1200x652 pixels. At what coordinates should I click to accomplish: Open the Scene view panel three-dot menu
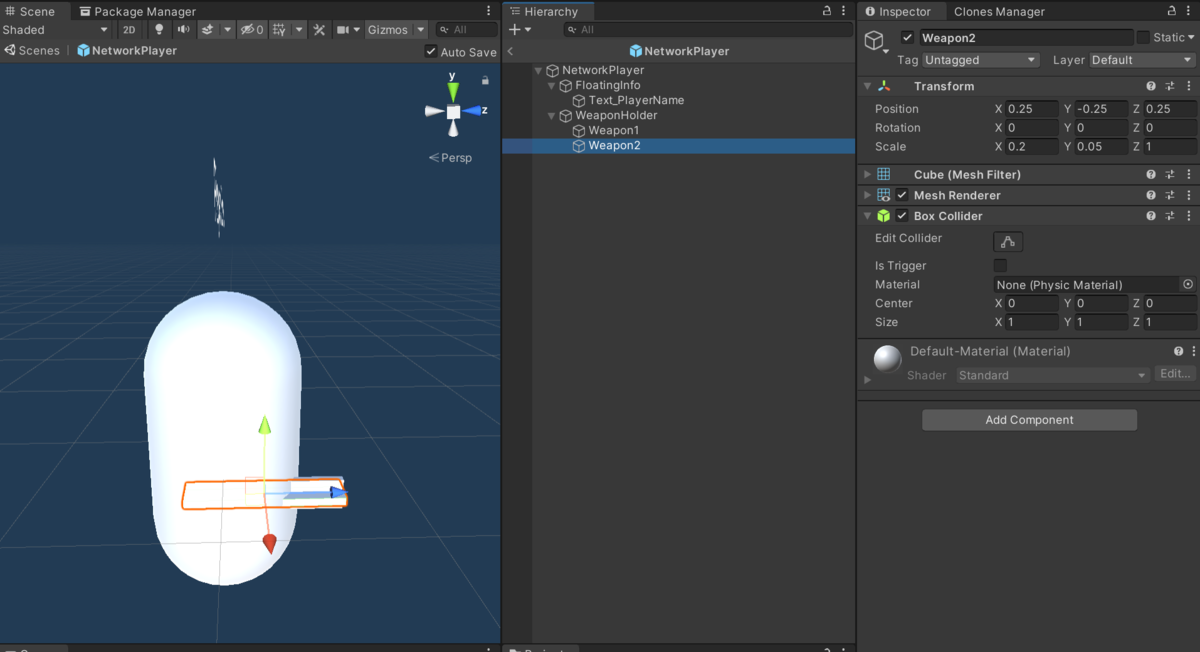coord(489,11)
